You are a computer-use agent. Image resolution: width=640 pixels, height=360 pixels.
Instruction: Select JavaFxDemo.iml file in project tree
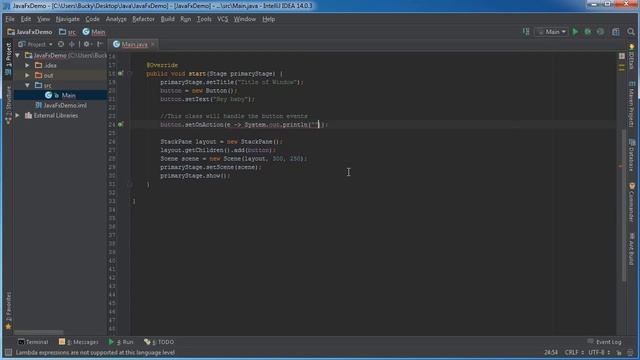click(x=61, y=105)
